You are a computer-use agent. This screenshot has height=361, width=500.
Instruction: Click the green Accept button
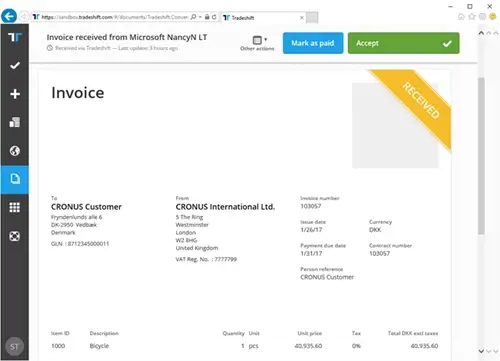click(x=404, y=43)
